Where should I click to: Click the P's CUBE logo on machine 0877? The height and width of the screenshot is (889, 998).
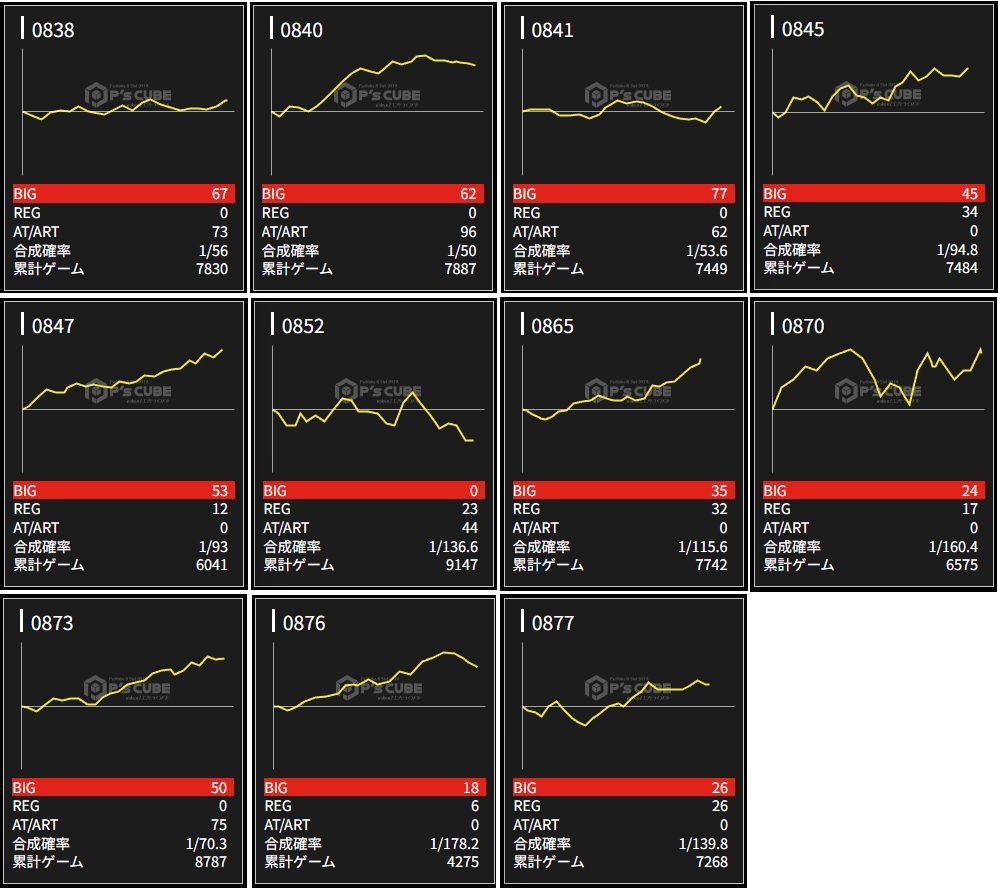pyautogui.click(x=628, y=686)
